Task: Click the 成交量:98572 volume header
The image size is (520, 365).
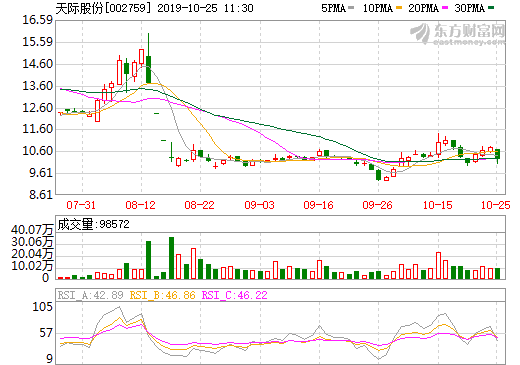Action: (93, 224)
